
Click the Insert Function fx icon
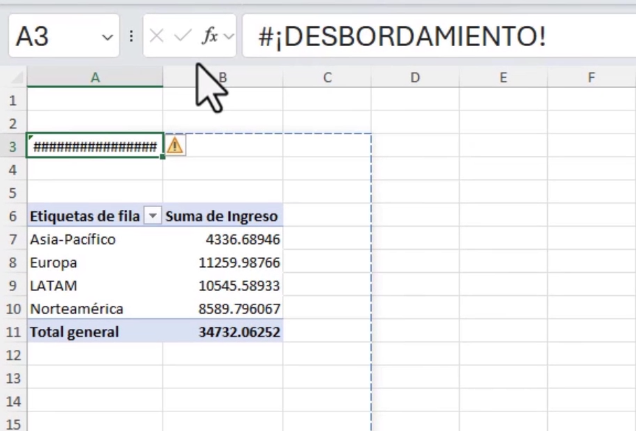[210, 36]
